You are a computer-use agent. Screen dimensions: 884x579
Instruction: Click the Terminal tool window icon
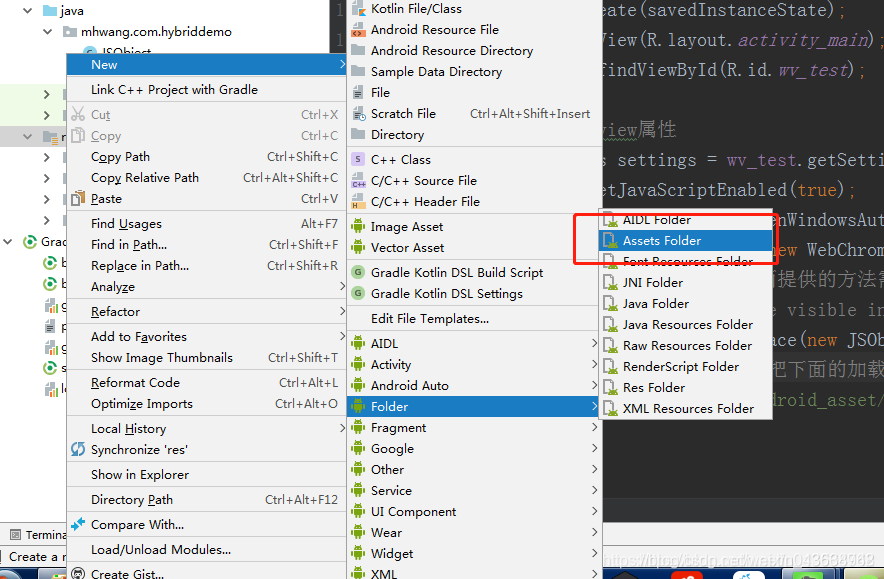pos(15,534)
